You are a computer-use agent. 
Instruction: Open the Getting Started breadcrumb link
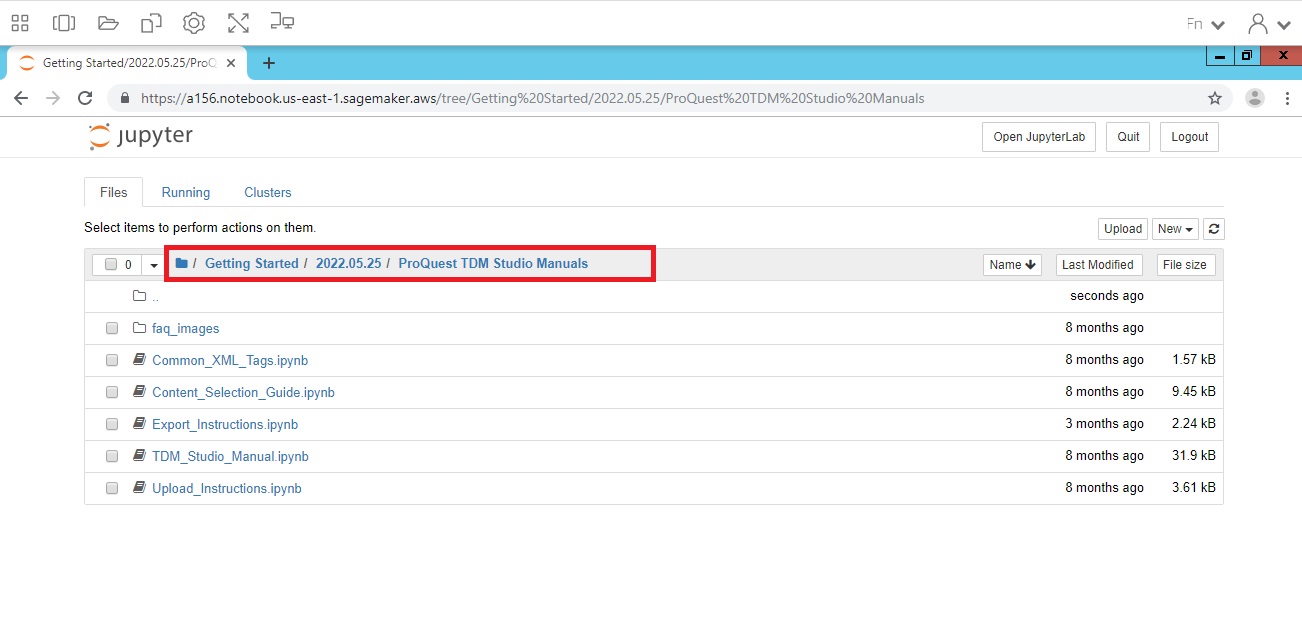point(252,264)
